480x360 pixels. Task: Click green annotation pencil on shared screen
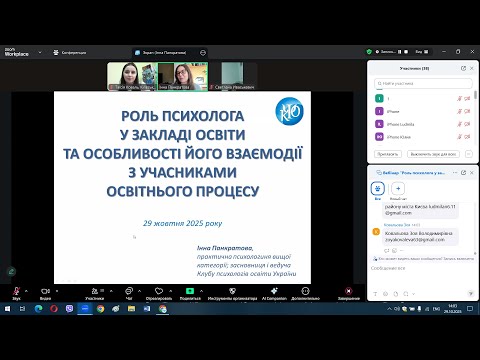pos(11,272)
